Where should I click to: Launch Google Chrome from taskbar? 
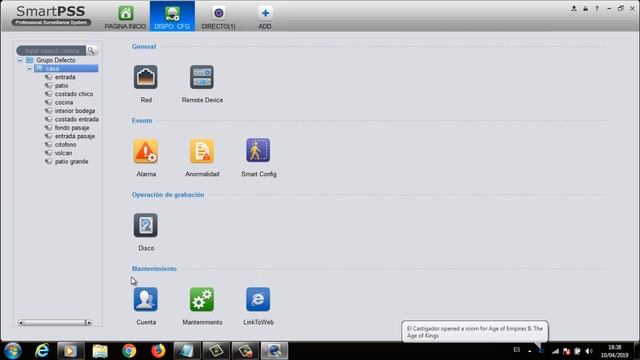point(129,351)
